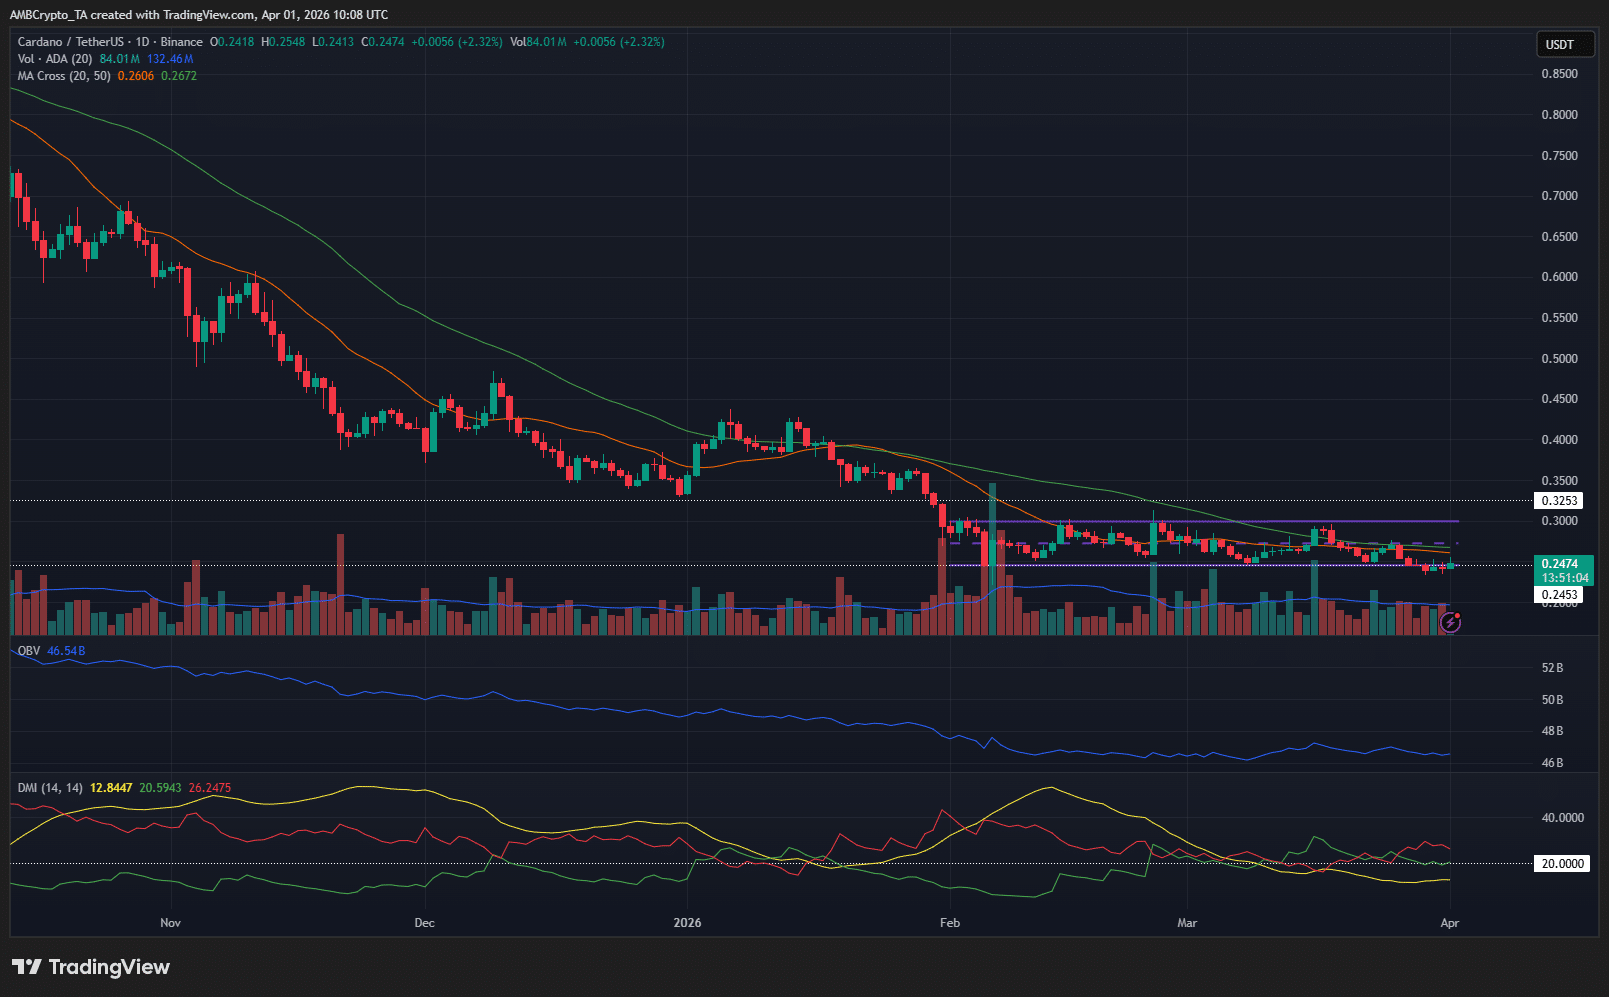This screenshot has width=1609, height=997.
Task: Click the 20.0000 DMI level label
Action: 1561,864
